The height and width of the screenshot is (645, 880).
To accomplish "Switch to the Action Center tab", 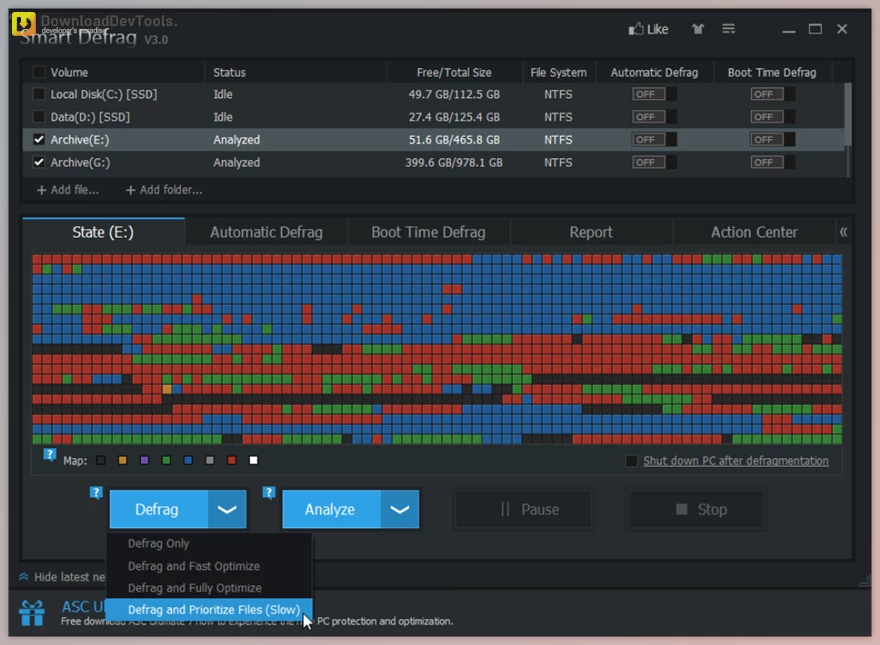I will (754, 232).
